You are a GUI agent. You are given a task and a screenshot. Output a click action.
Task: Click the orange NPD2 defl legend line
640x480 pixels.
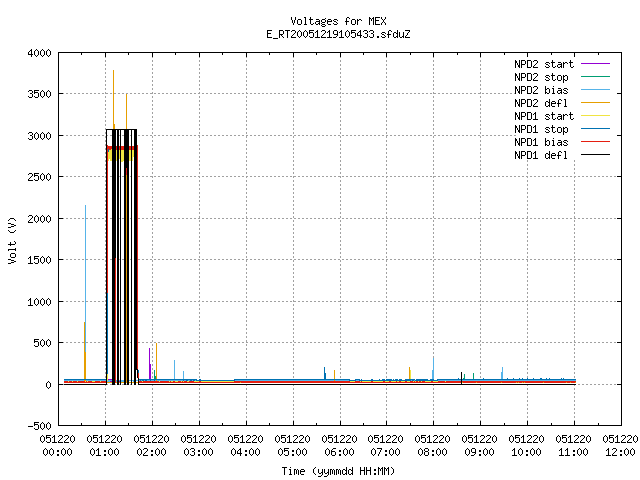(x=596, y=103)
